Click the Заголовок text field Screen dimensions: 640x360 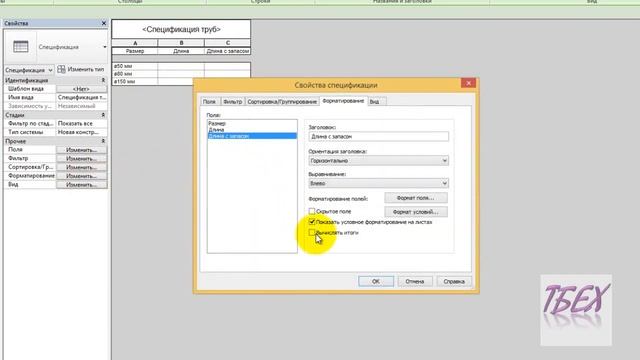coord(378,136)
